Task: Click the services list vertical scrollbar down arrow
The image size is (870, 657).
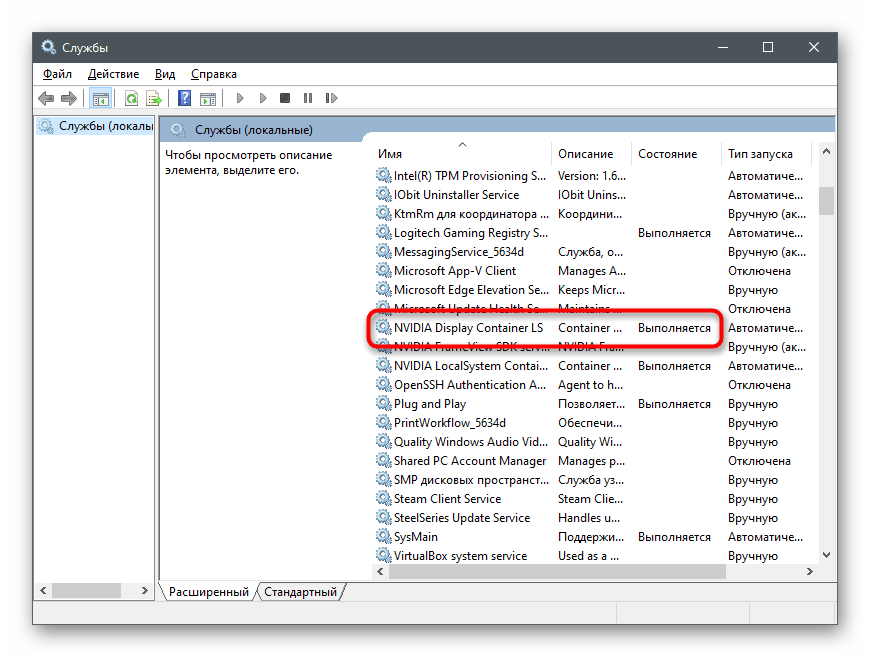Action: (826, 555)
